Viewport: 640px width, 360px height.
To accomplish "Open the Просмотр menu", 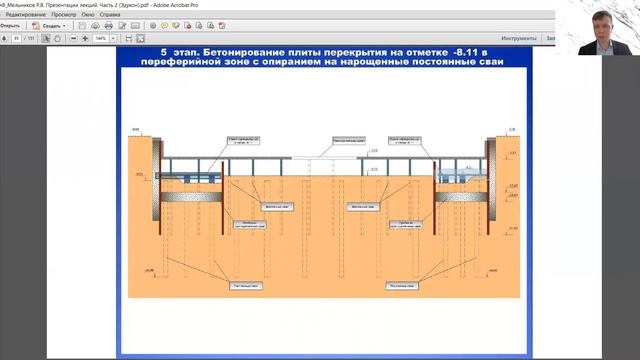I will click(x=64, y=15).
